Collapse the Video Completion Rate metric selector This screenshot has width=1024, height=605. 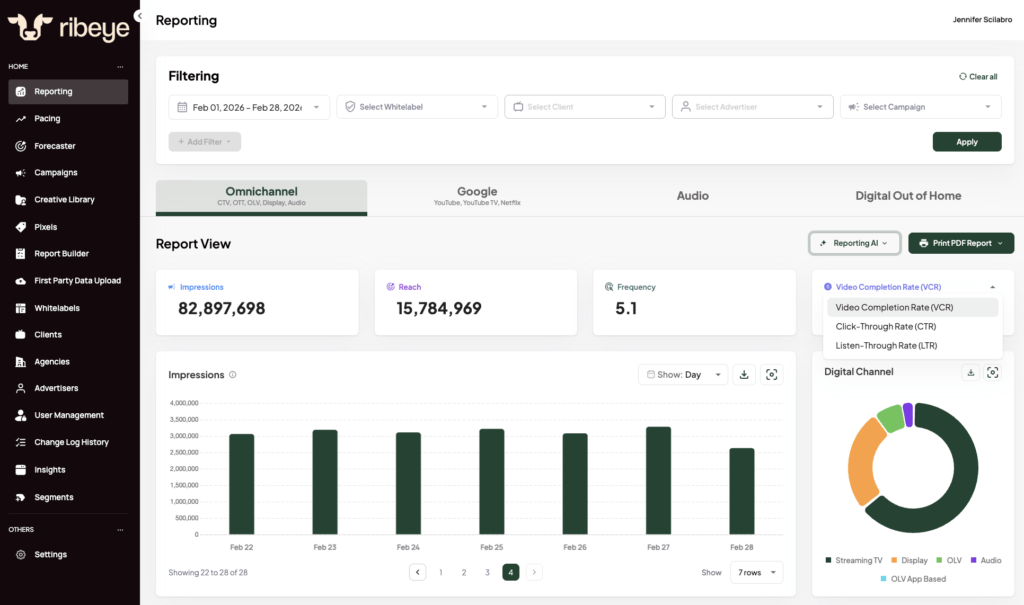point(993,287)
